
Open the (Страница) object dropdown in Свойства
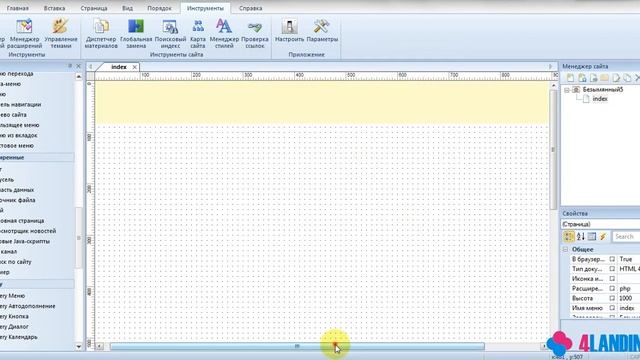coord(601,224)
